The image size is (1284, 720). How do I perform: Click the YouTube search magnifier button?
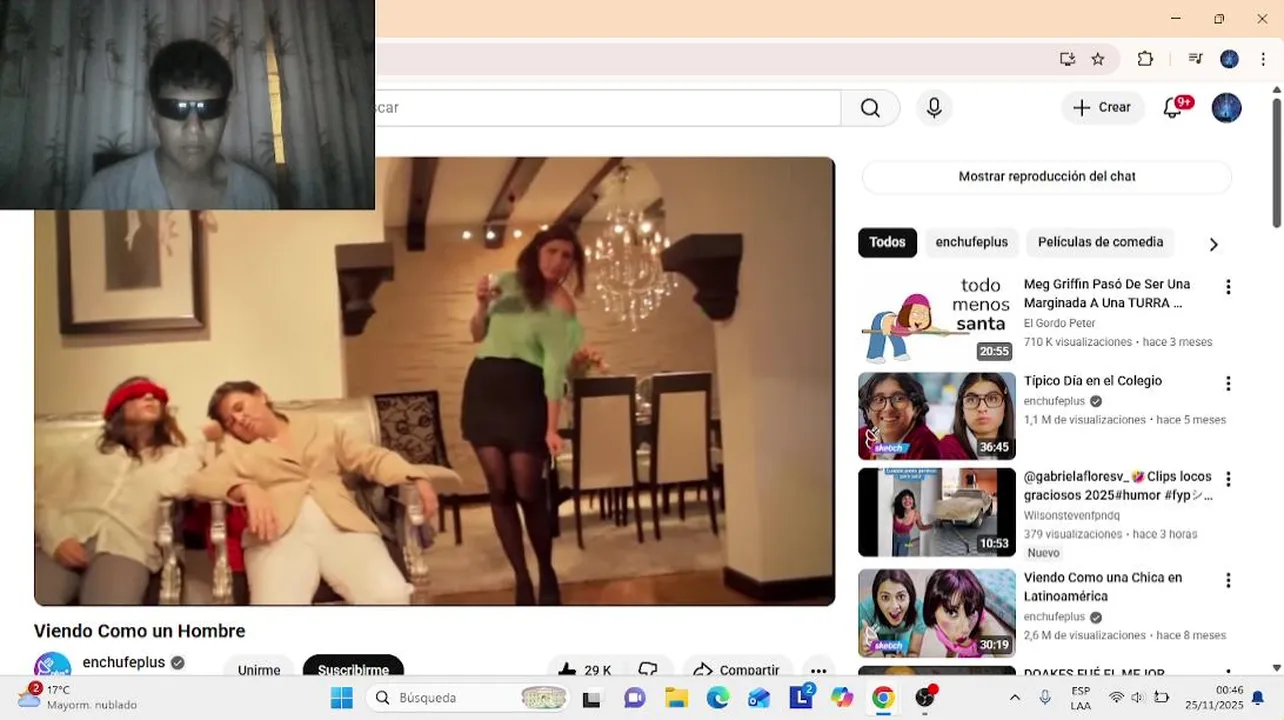870,108
